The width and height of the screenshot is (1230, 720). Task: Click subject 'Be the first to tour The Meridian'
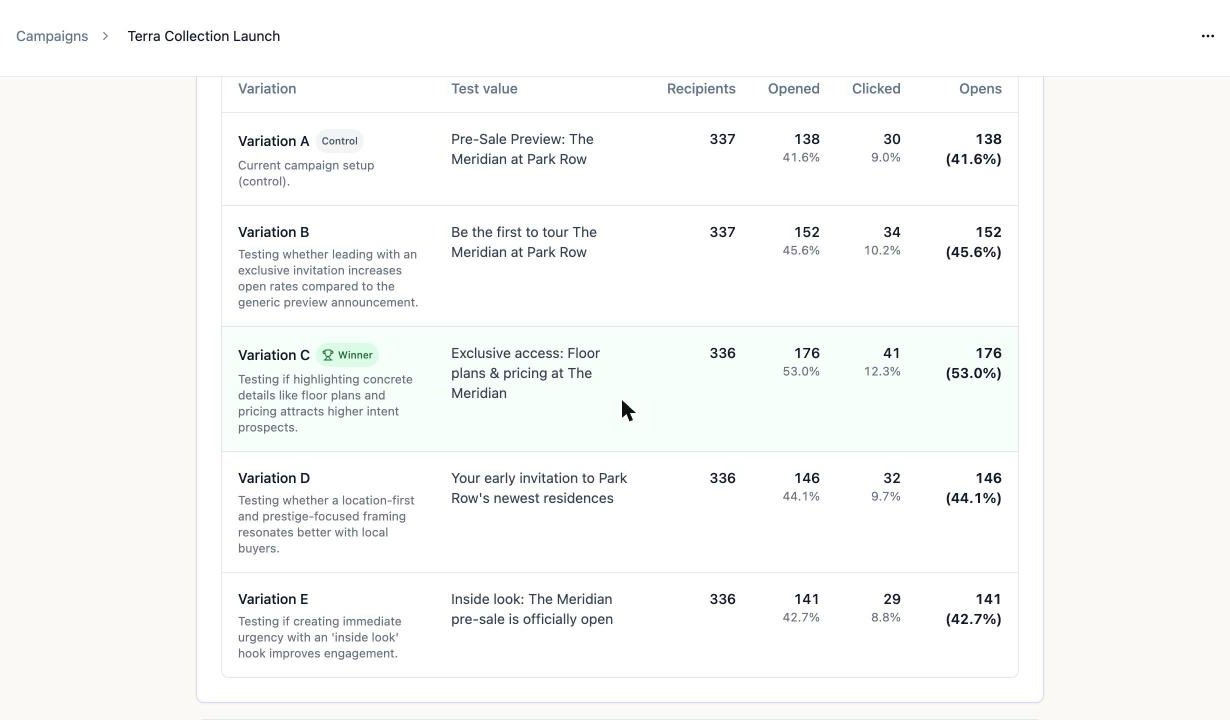click(x=524, y=242)
